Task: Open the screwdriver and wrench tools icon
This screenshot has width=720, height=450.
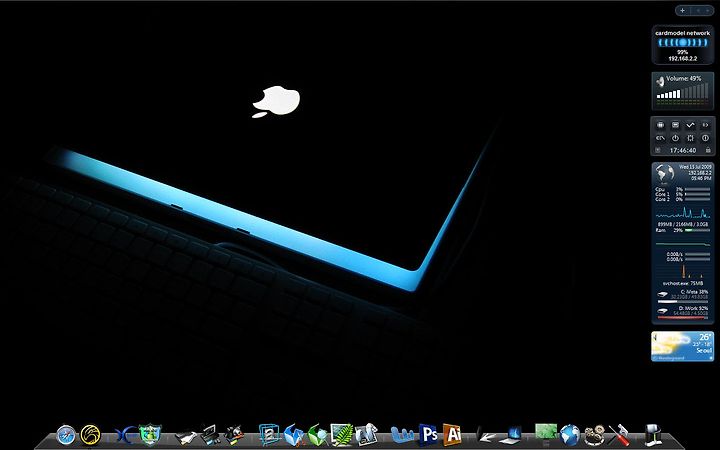Action: pyautogui.click(x=619, y=435)
